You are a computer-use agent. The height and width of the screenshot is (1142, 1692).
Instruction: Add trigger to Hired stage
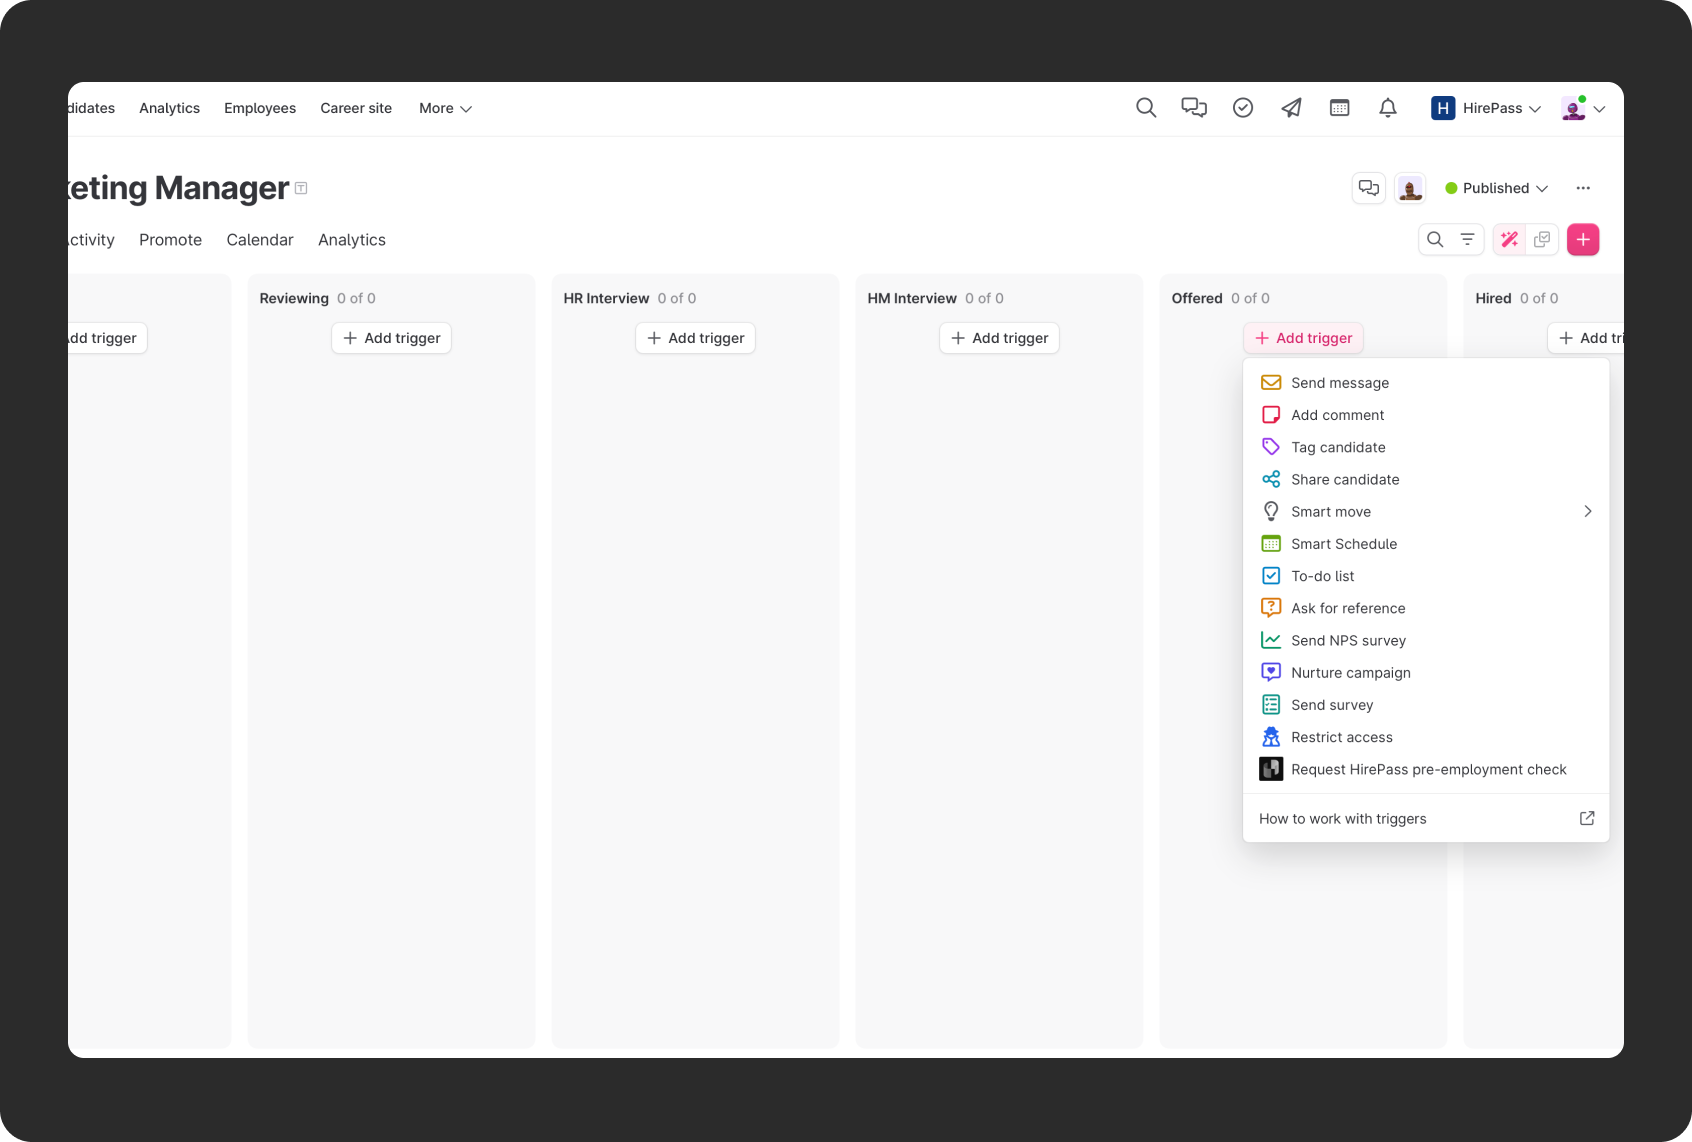(x=1586, y=338)
